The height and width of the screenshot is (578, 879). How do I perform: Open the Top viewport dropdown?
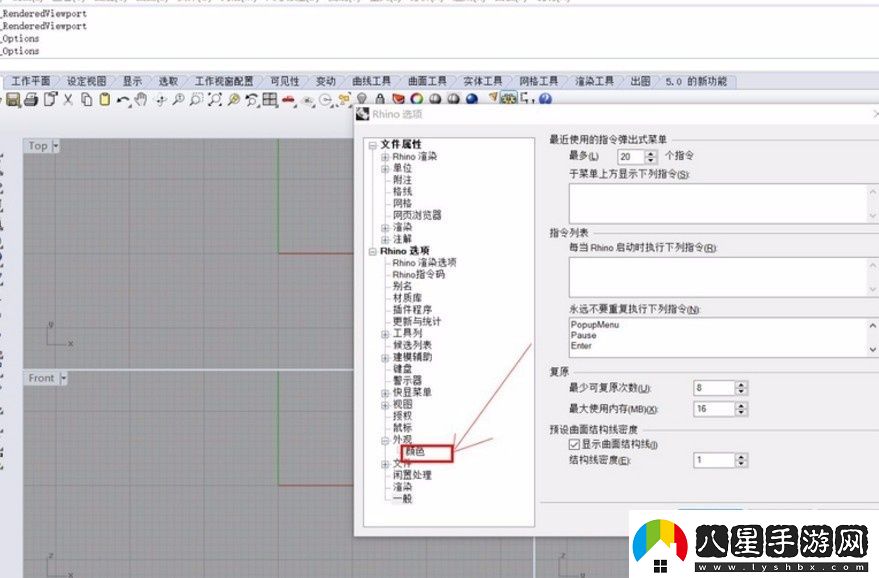[x=57, y=145]
